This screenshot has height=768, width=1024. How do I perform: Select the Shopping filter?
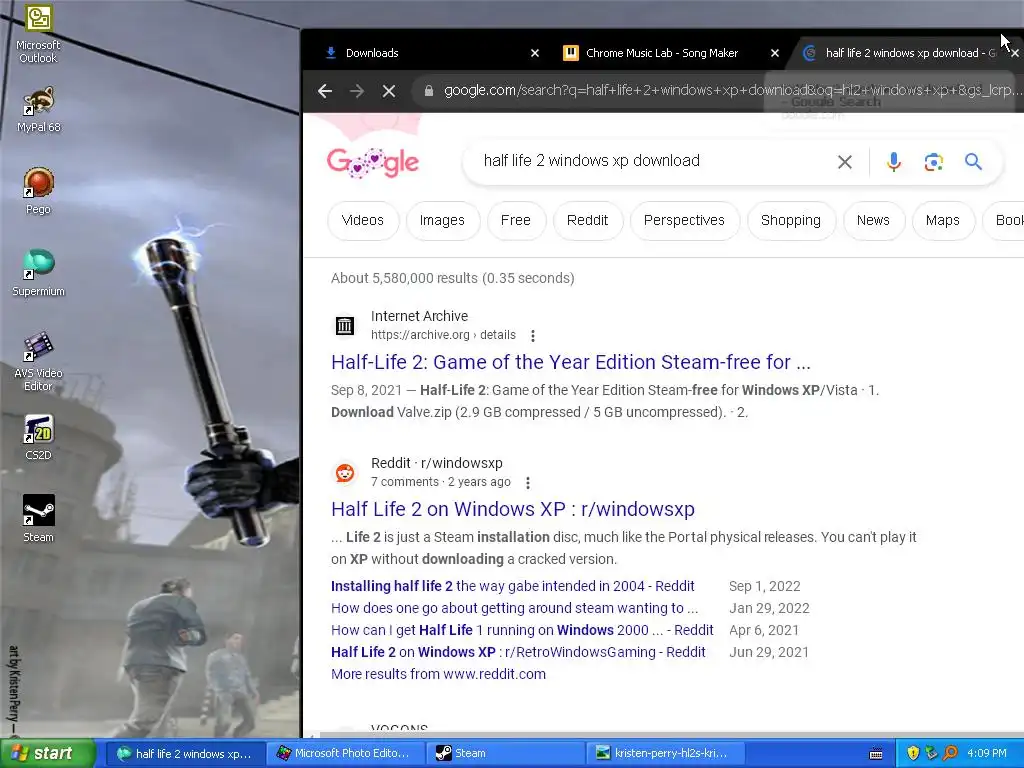click(x=791, y=221)
